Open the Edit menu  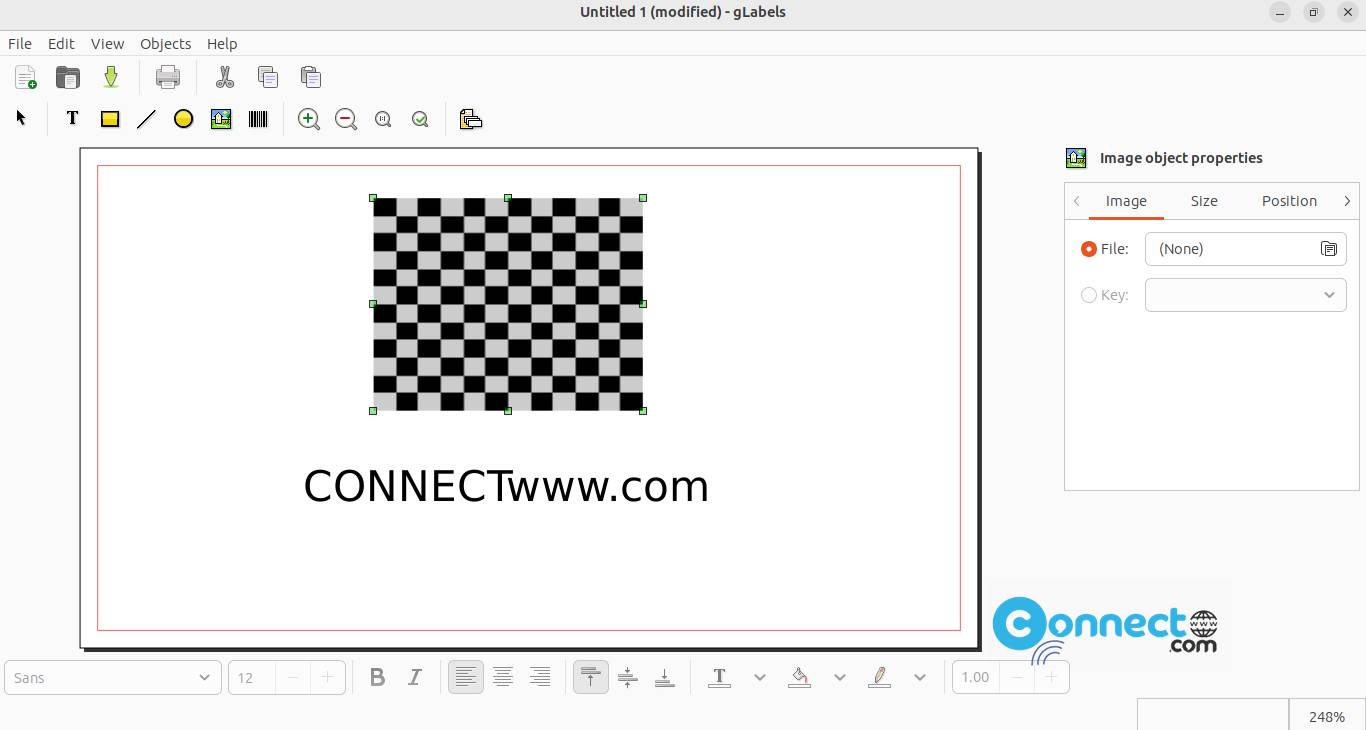[61, 44]
